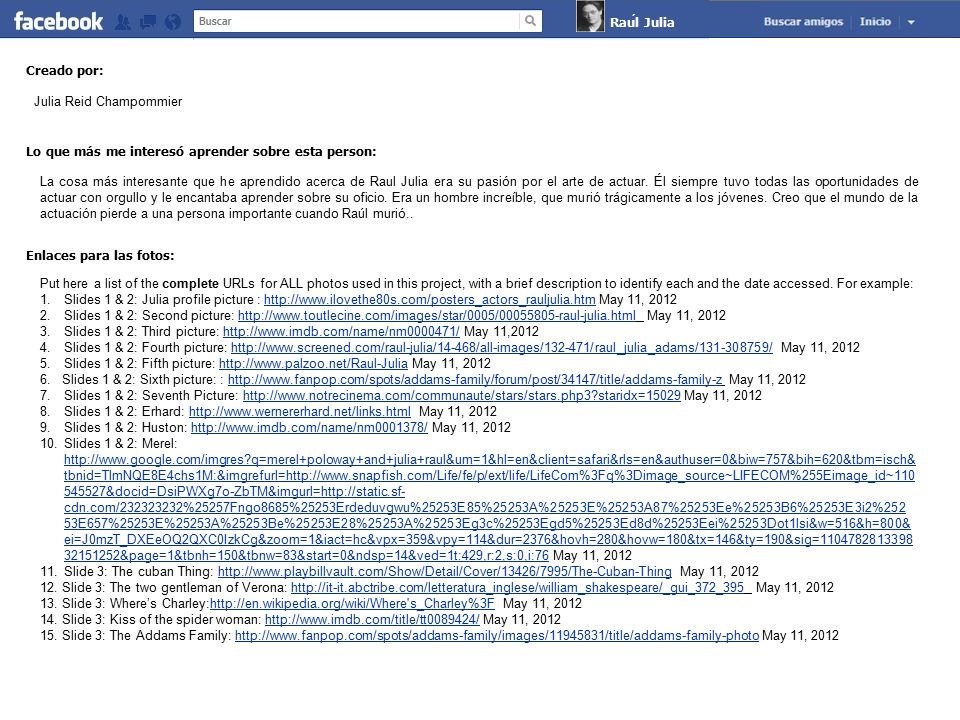The image size is (960, 720).
Task: Click 'Slides 1 & 2: Erhard:' text
Action: 124,411
